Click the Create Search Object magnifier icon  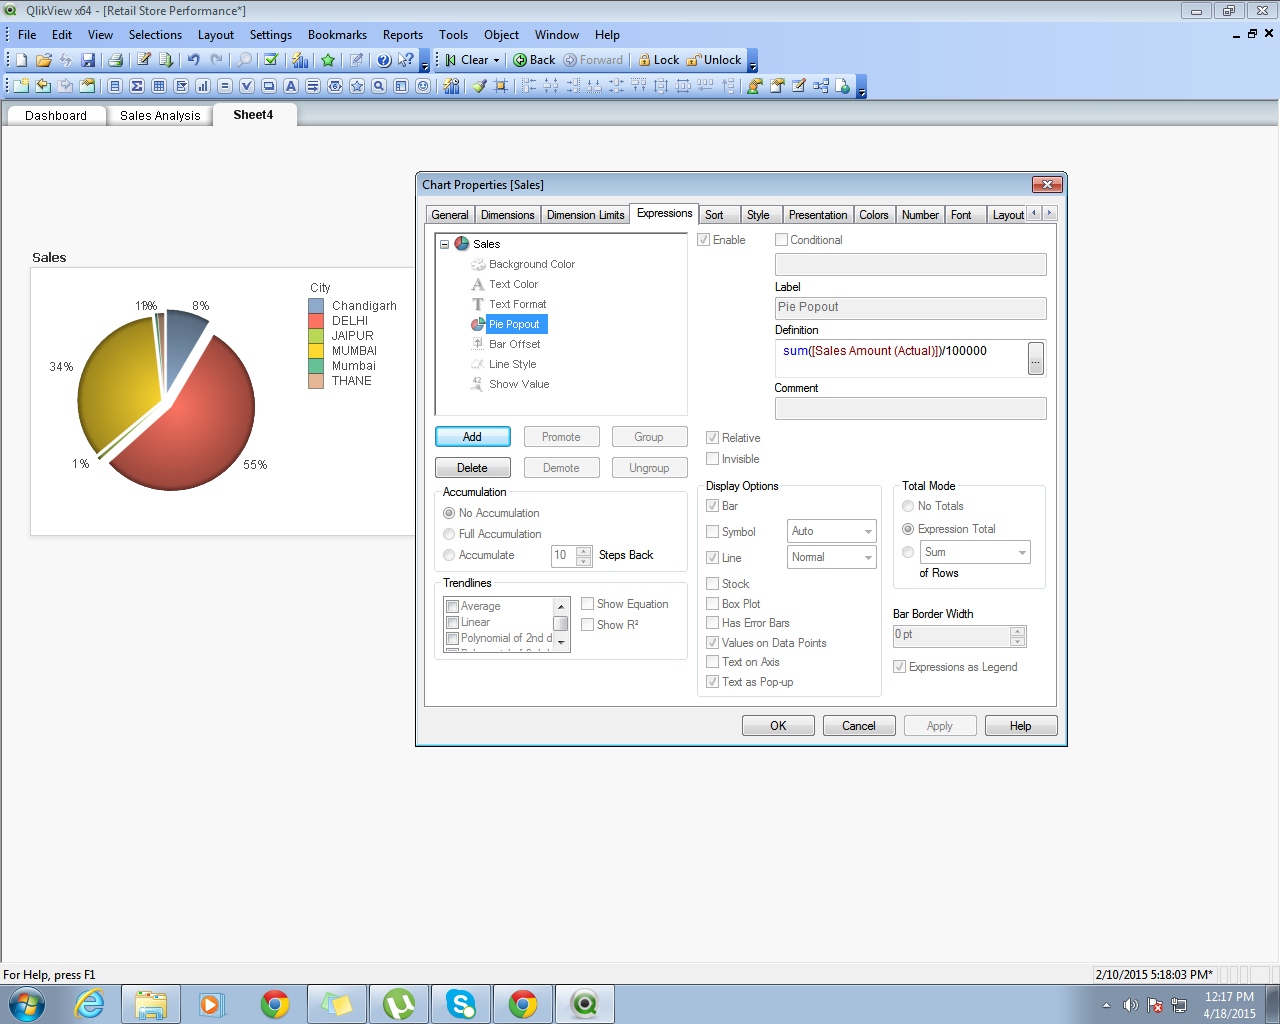(x=379, y=86)
